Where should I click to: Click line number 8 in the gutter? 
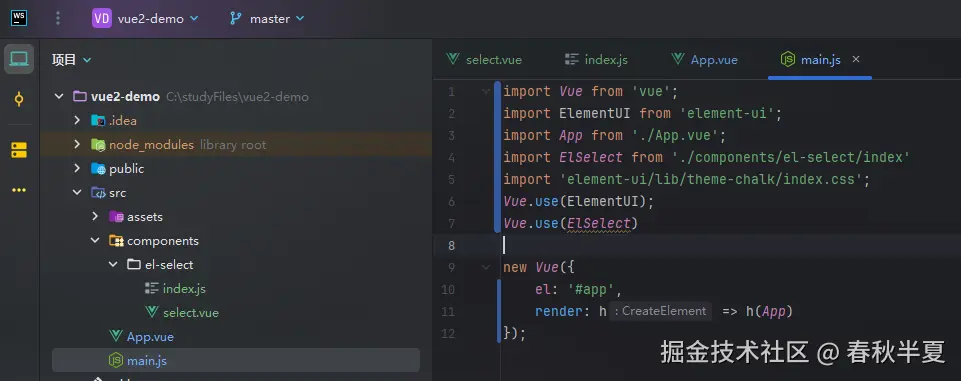click(x=451, y=246)
